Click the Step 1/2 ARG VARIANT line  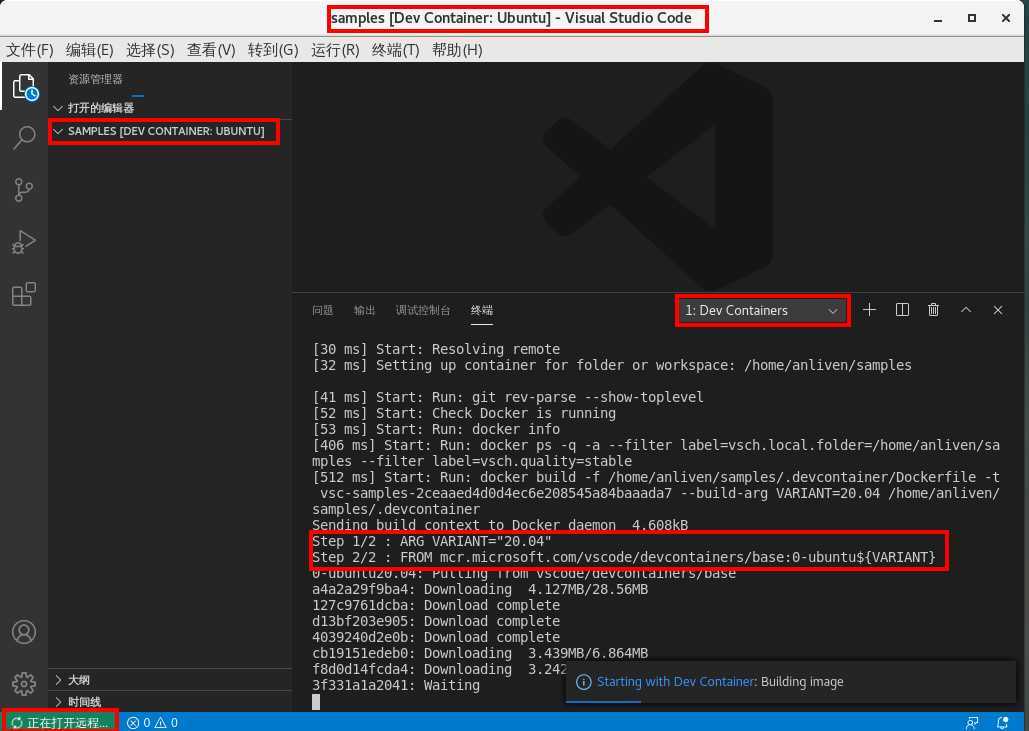coord(431,541)
